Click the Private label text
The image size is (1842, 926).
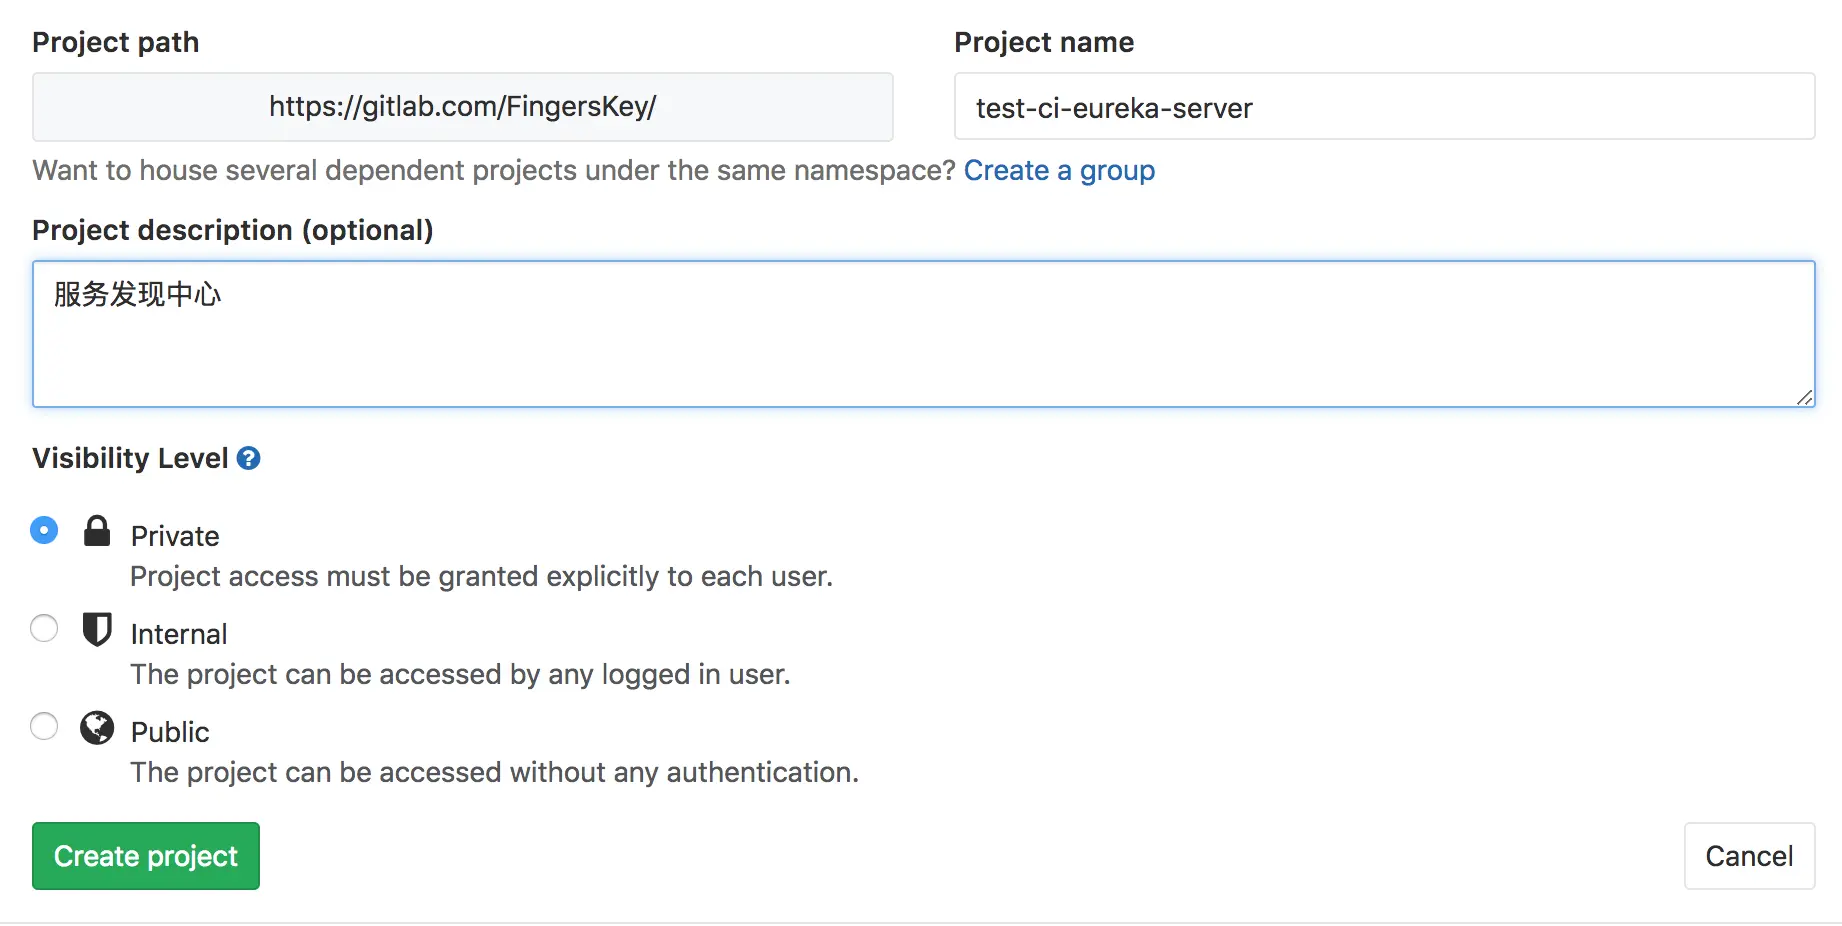click(x=175, y=536)
